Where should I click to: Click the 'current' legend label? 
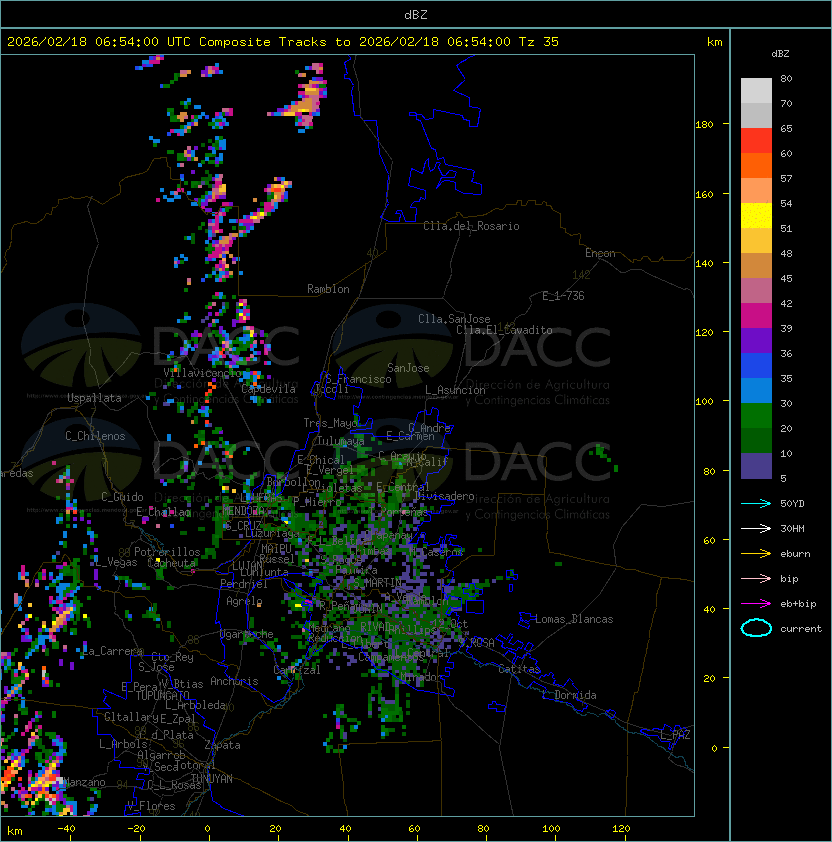(x=801, y=629)
